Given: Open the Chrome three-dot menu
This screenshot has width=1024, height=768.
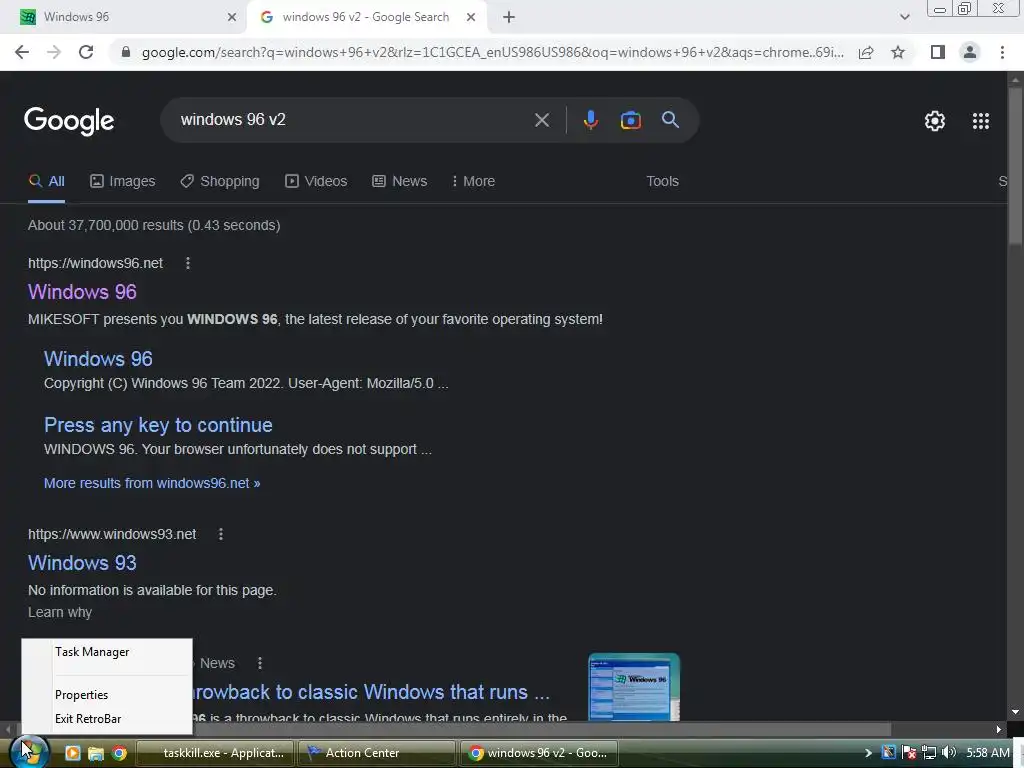Looking at the screenshot, I should [x=1002, y=52].
